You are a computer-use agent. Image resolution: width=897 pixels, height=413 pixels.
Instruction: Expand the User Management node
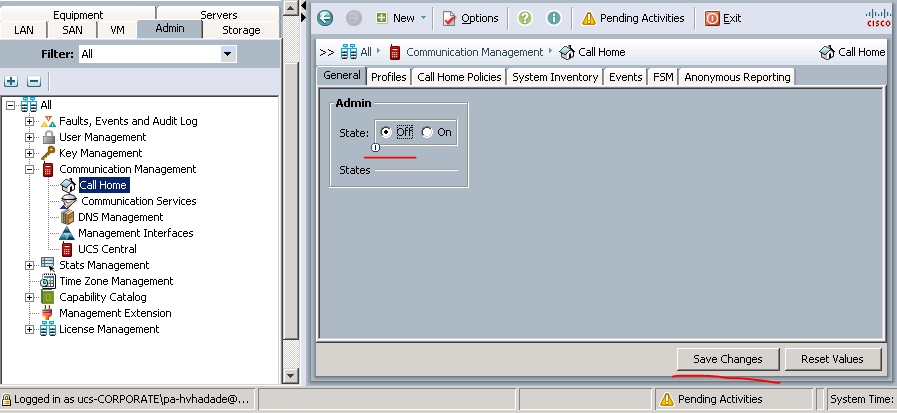(29, 137)
